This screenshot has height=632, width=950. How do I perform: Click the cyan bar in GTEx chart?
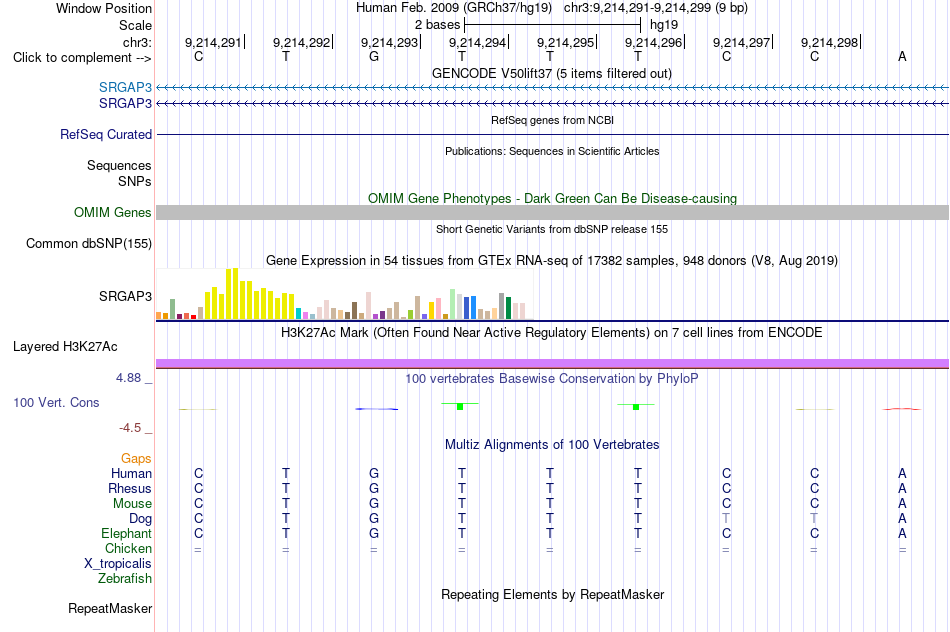(299, 314)
